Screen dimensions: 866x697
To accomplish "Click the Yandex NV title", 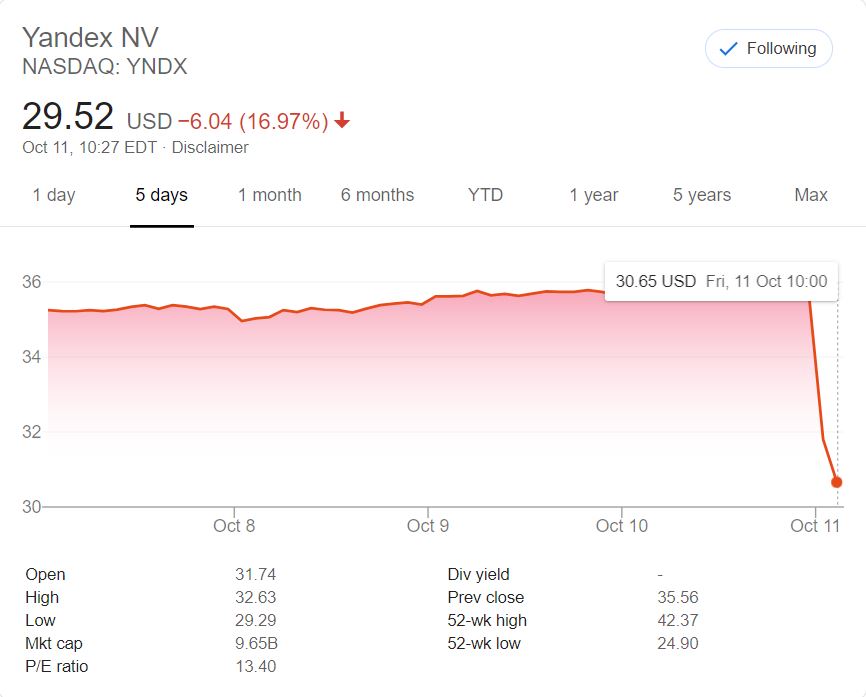I will coord(90,38).
